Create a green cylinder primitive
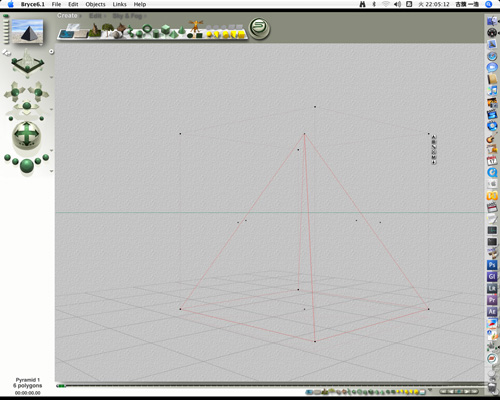This screenshot has width=500, height=400. click(x=156, y=33)
